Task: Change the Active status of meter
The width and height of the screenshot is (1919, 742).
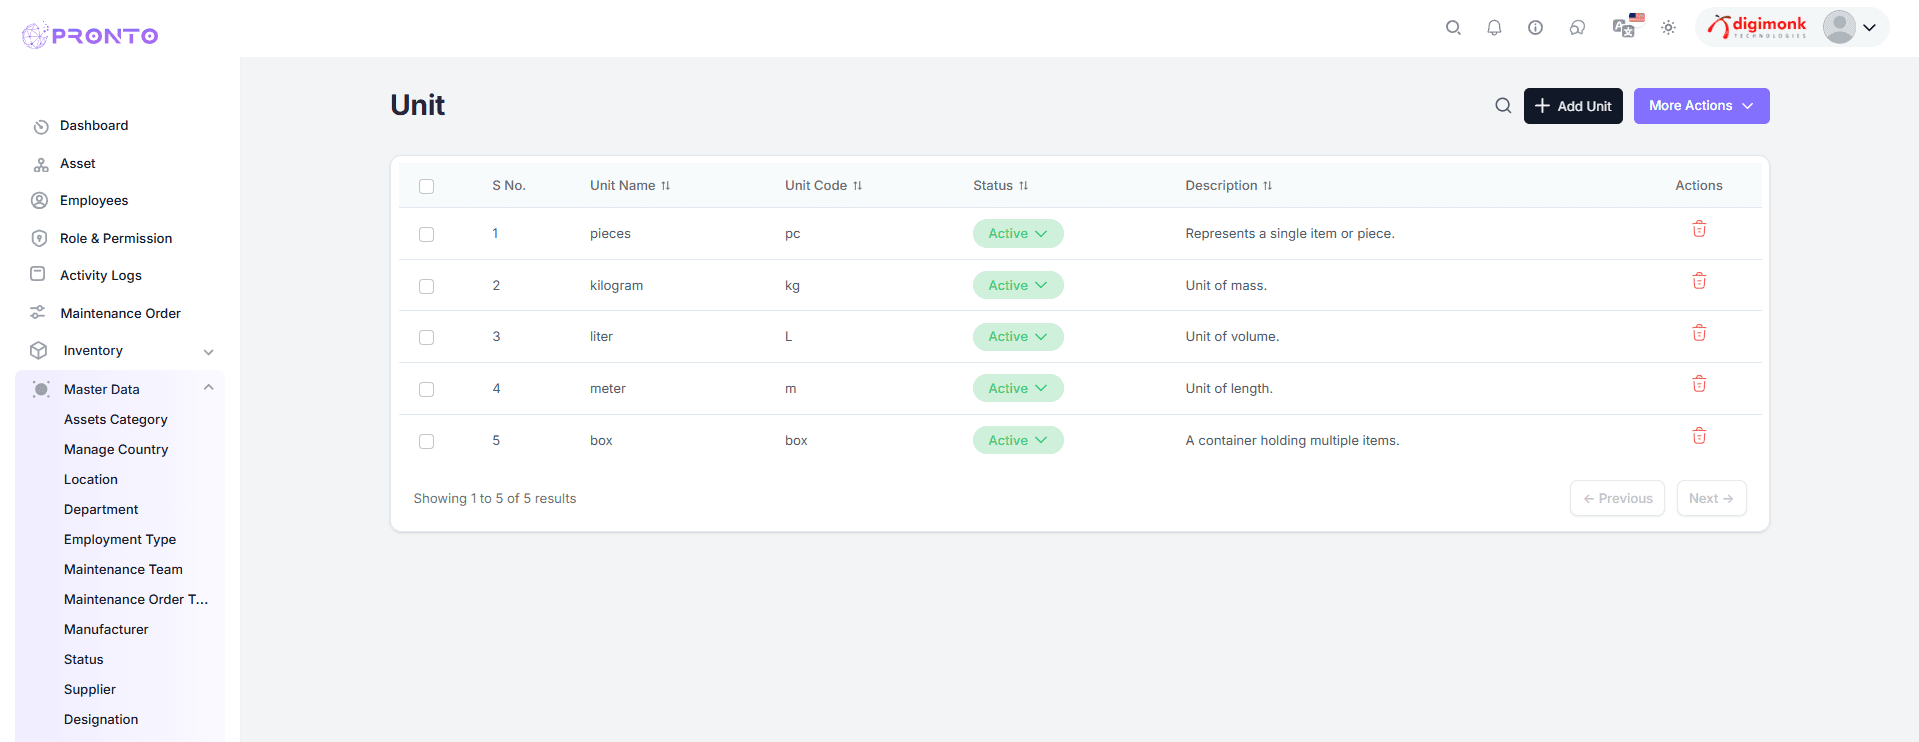Action: tap(1017, 389)
